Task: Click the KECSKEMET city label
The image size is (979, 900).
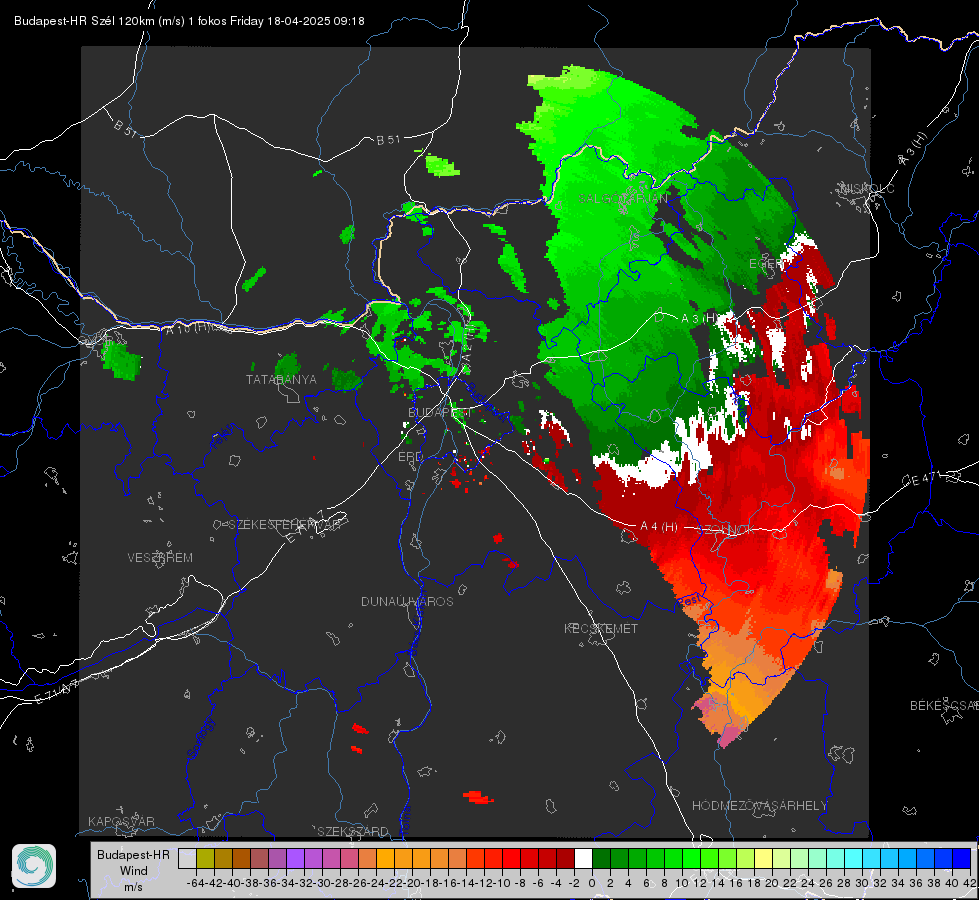Action: point(601,629)
